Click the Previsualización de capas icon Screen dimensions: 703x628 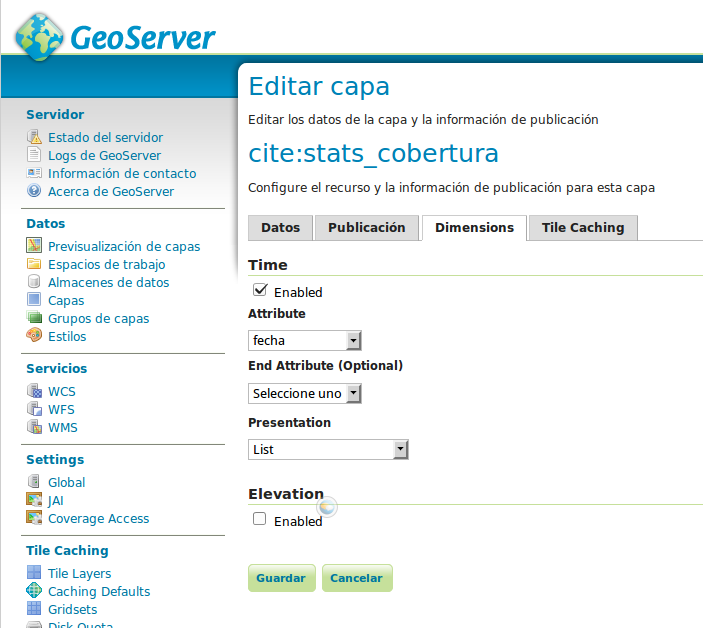coord(34,247)
